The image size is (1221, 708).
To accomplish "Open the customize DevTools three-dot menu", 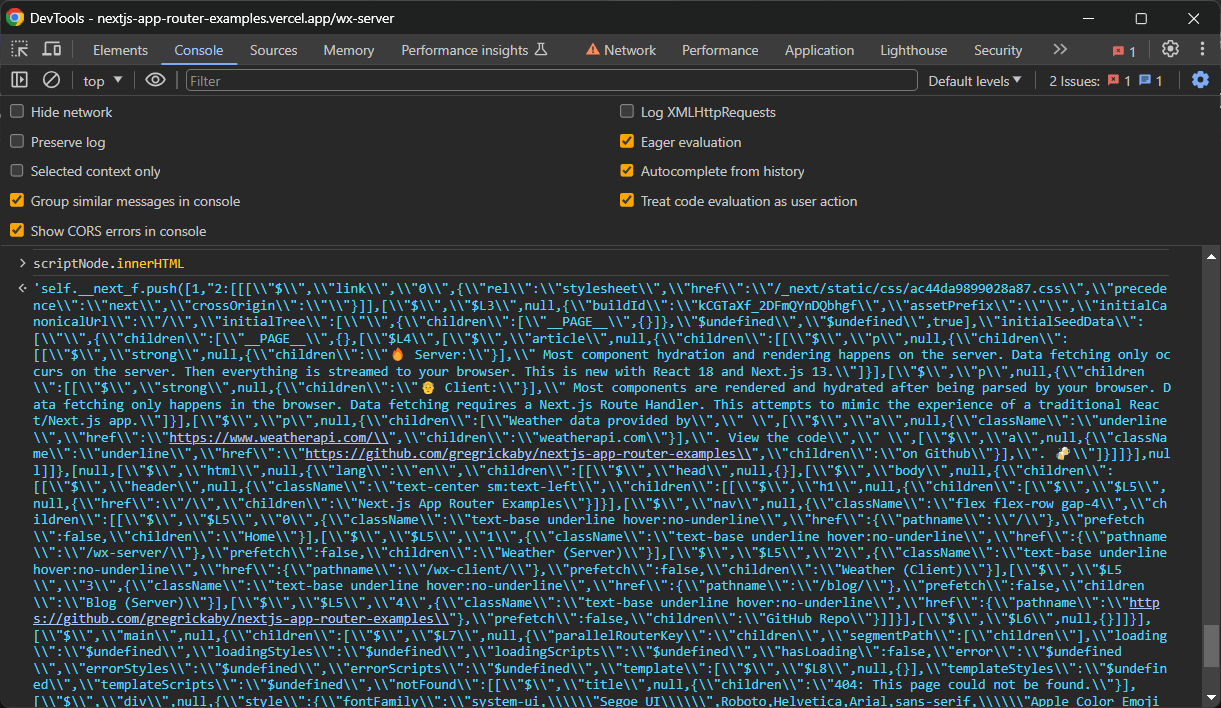I will coord(1202,49).
